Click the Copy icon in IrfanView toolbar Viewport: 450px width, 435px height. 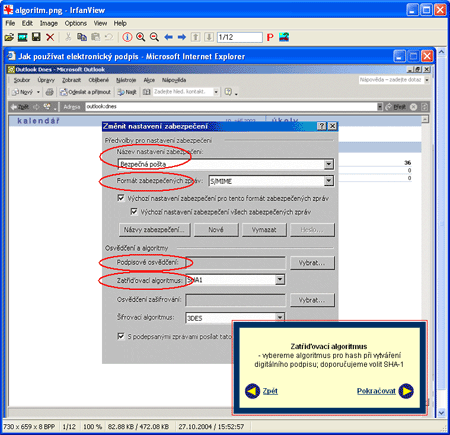click(x=82, y=37)
